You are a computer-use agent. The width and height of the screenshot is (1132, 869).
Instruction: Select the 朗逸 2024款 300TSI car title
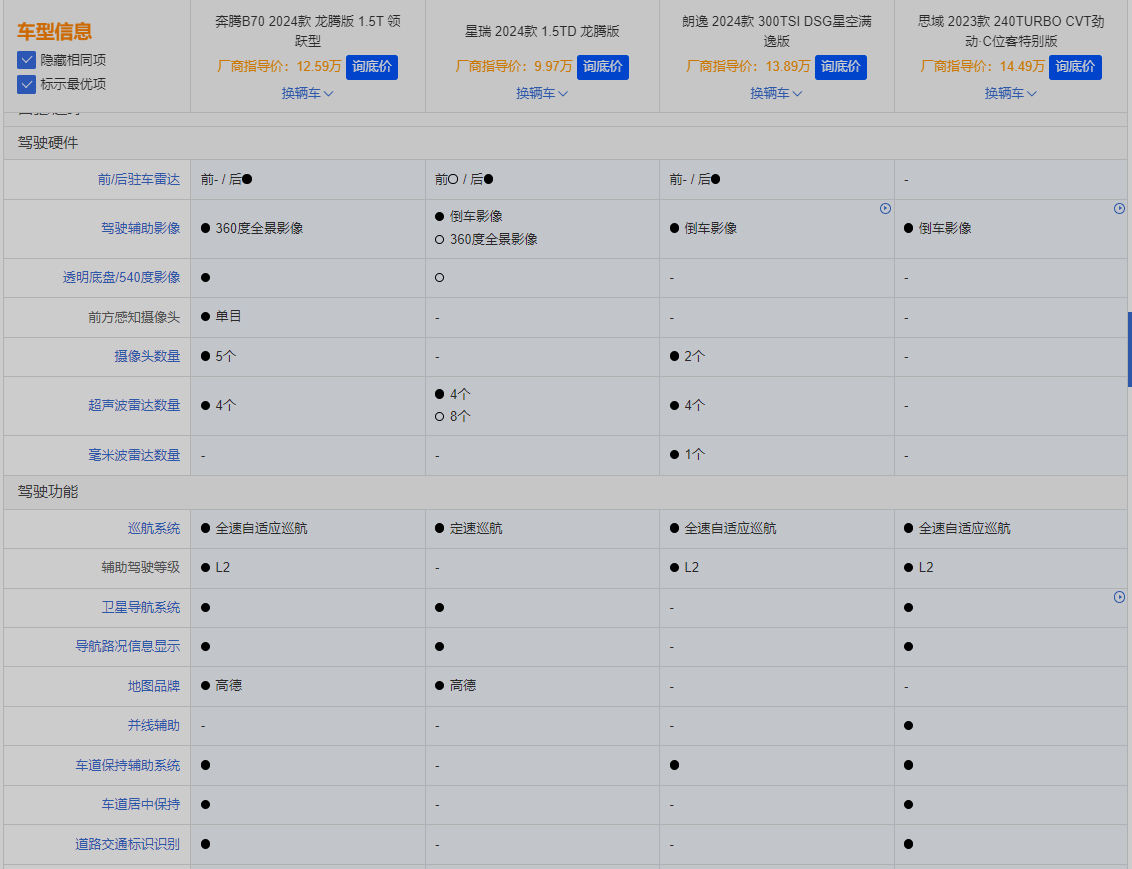(x=777, y=31)
